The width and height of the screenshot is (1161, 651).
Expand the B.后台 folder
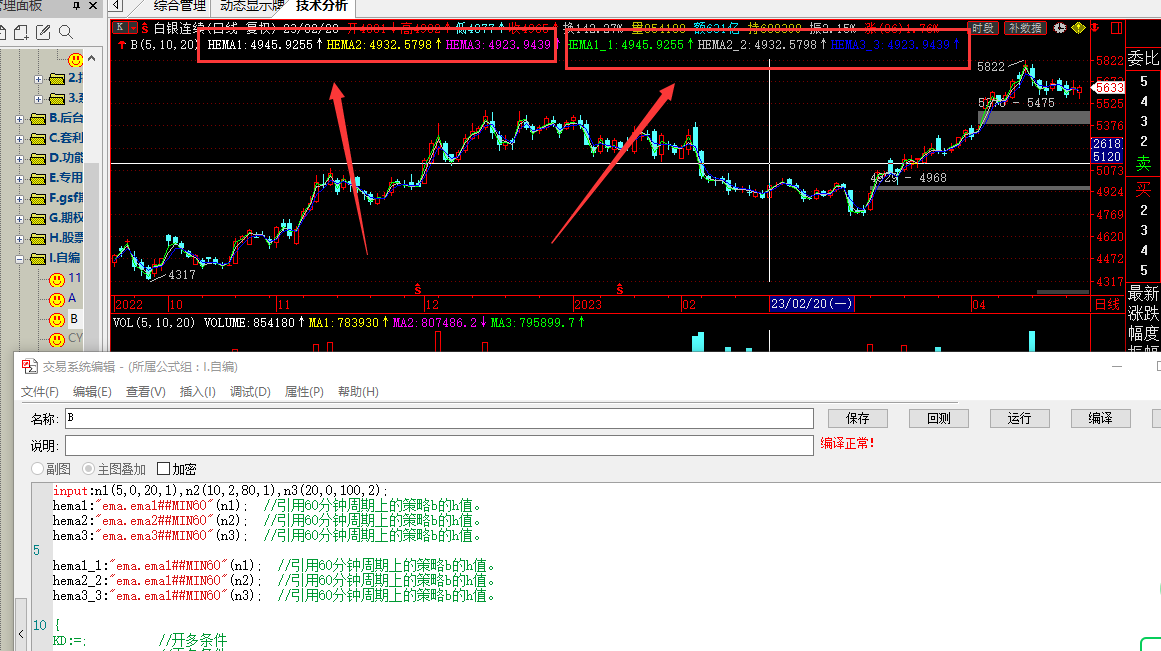(x=19, y=118)
